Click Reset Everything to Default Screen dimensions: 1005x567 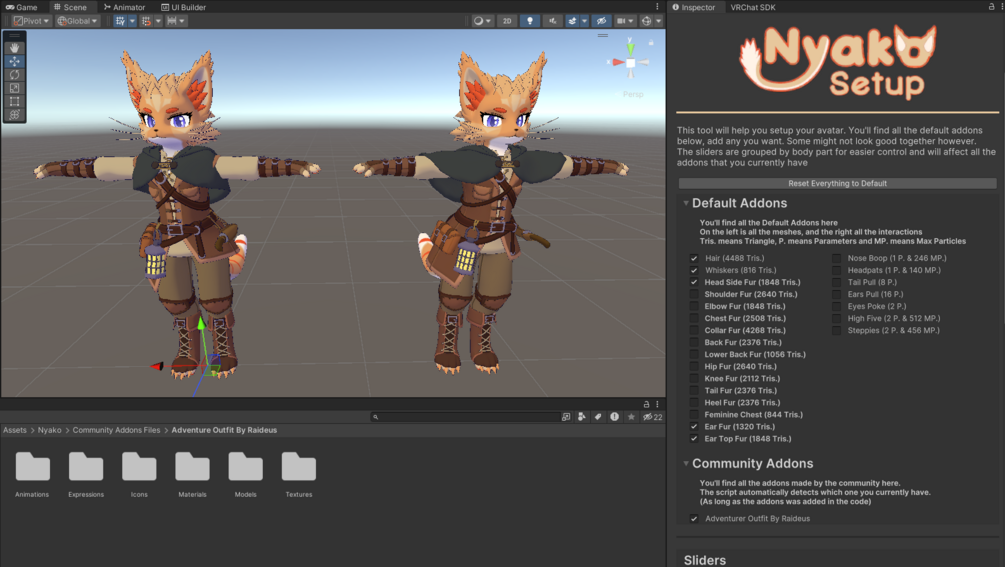pos(837,183)
